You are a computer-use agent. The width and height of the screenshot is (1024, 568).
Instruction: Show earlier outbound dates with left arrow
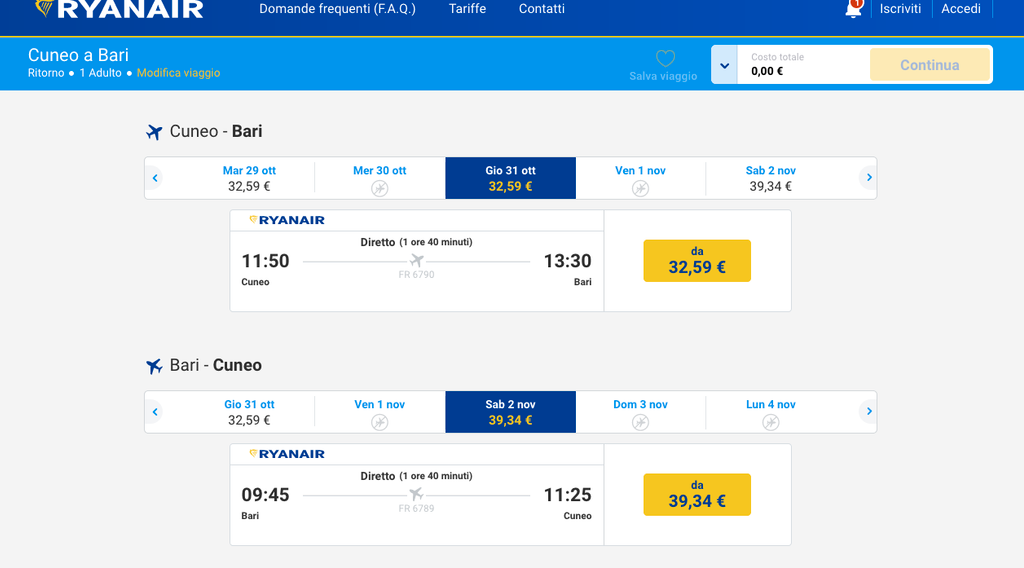155,178
